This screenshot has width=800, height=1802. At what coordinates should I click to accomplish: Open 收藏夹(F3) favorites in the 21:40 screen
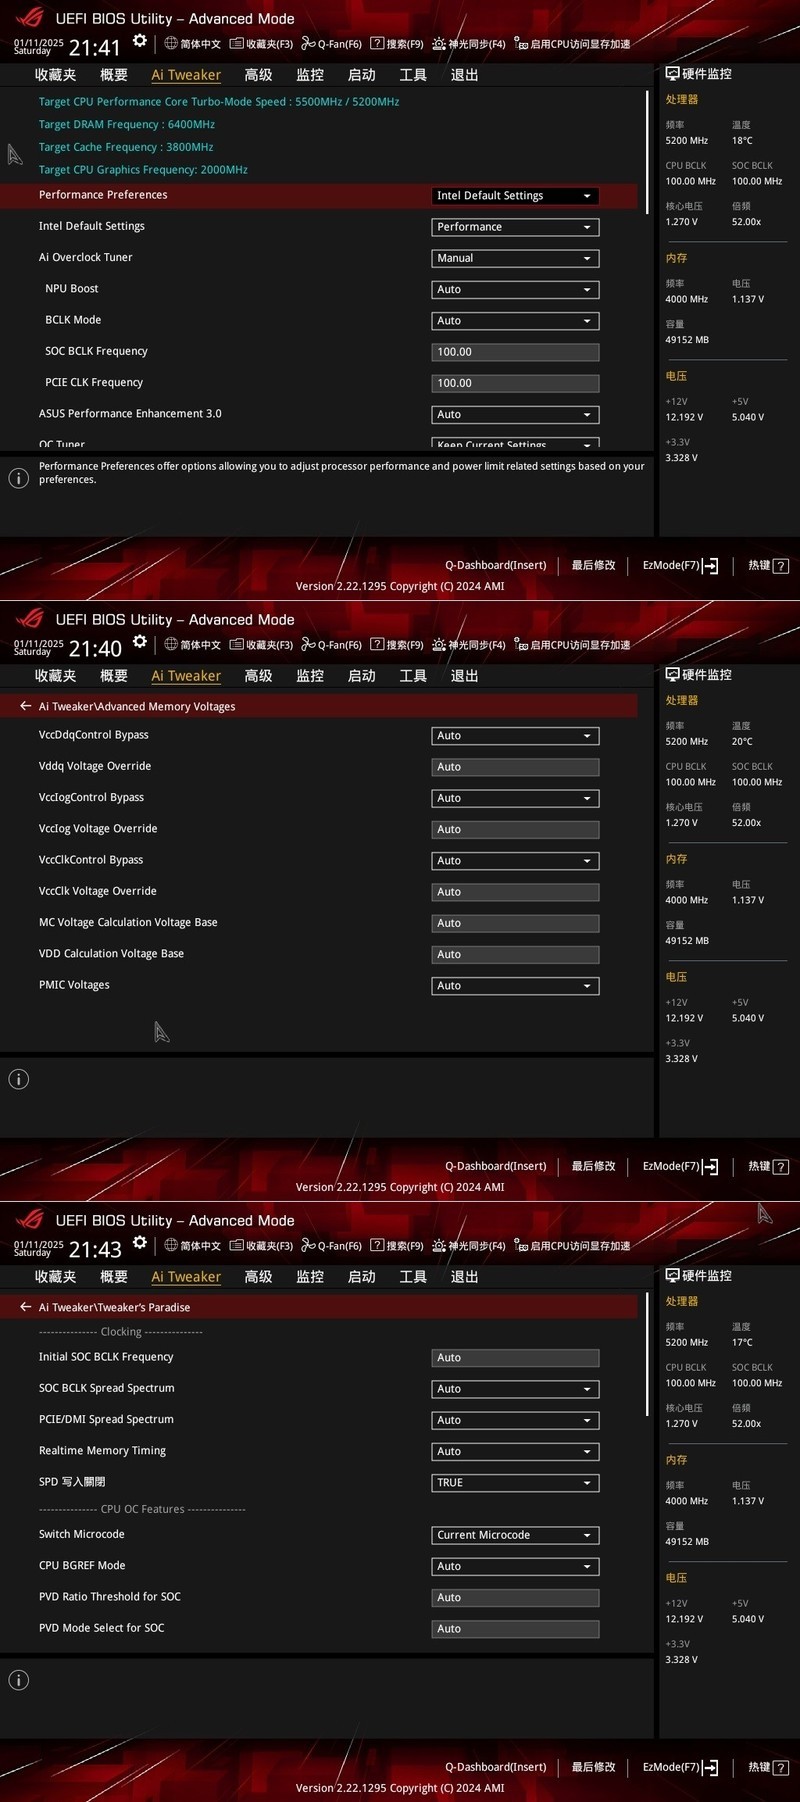[x=261, y=645]
